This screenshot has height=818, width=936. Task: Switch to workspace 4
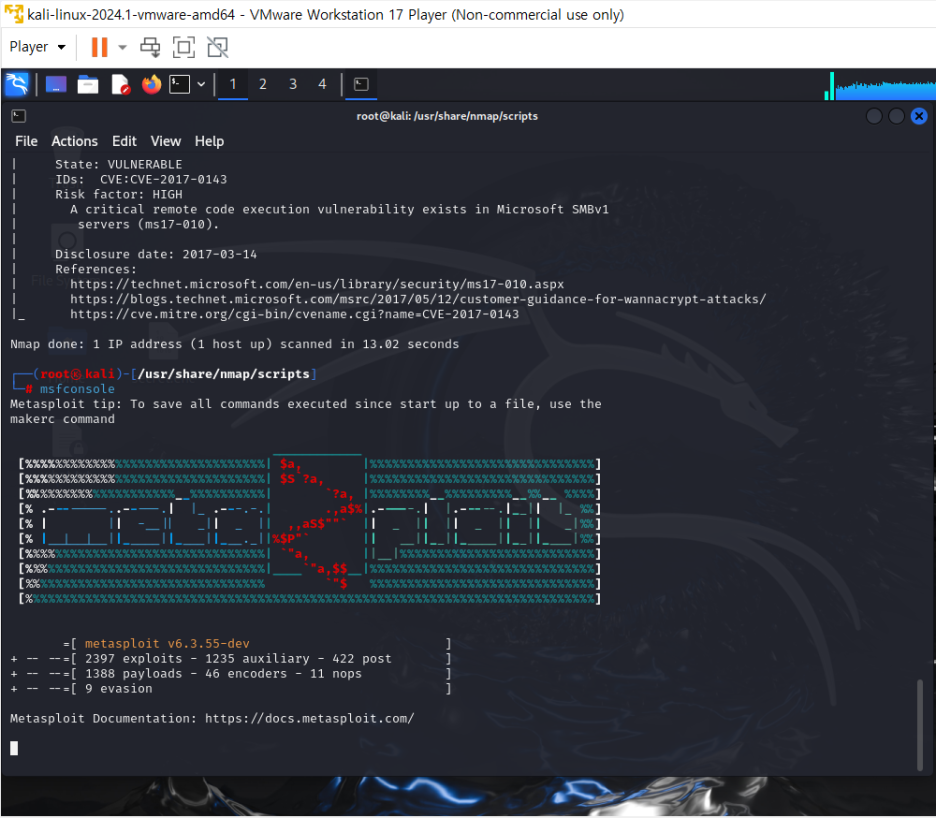coord(322,84)
